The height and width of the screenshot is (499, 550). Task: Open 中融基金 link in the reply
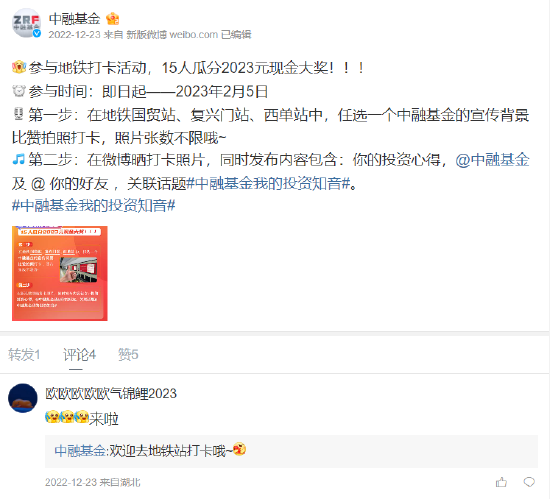[80, 450]
